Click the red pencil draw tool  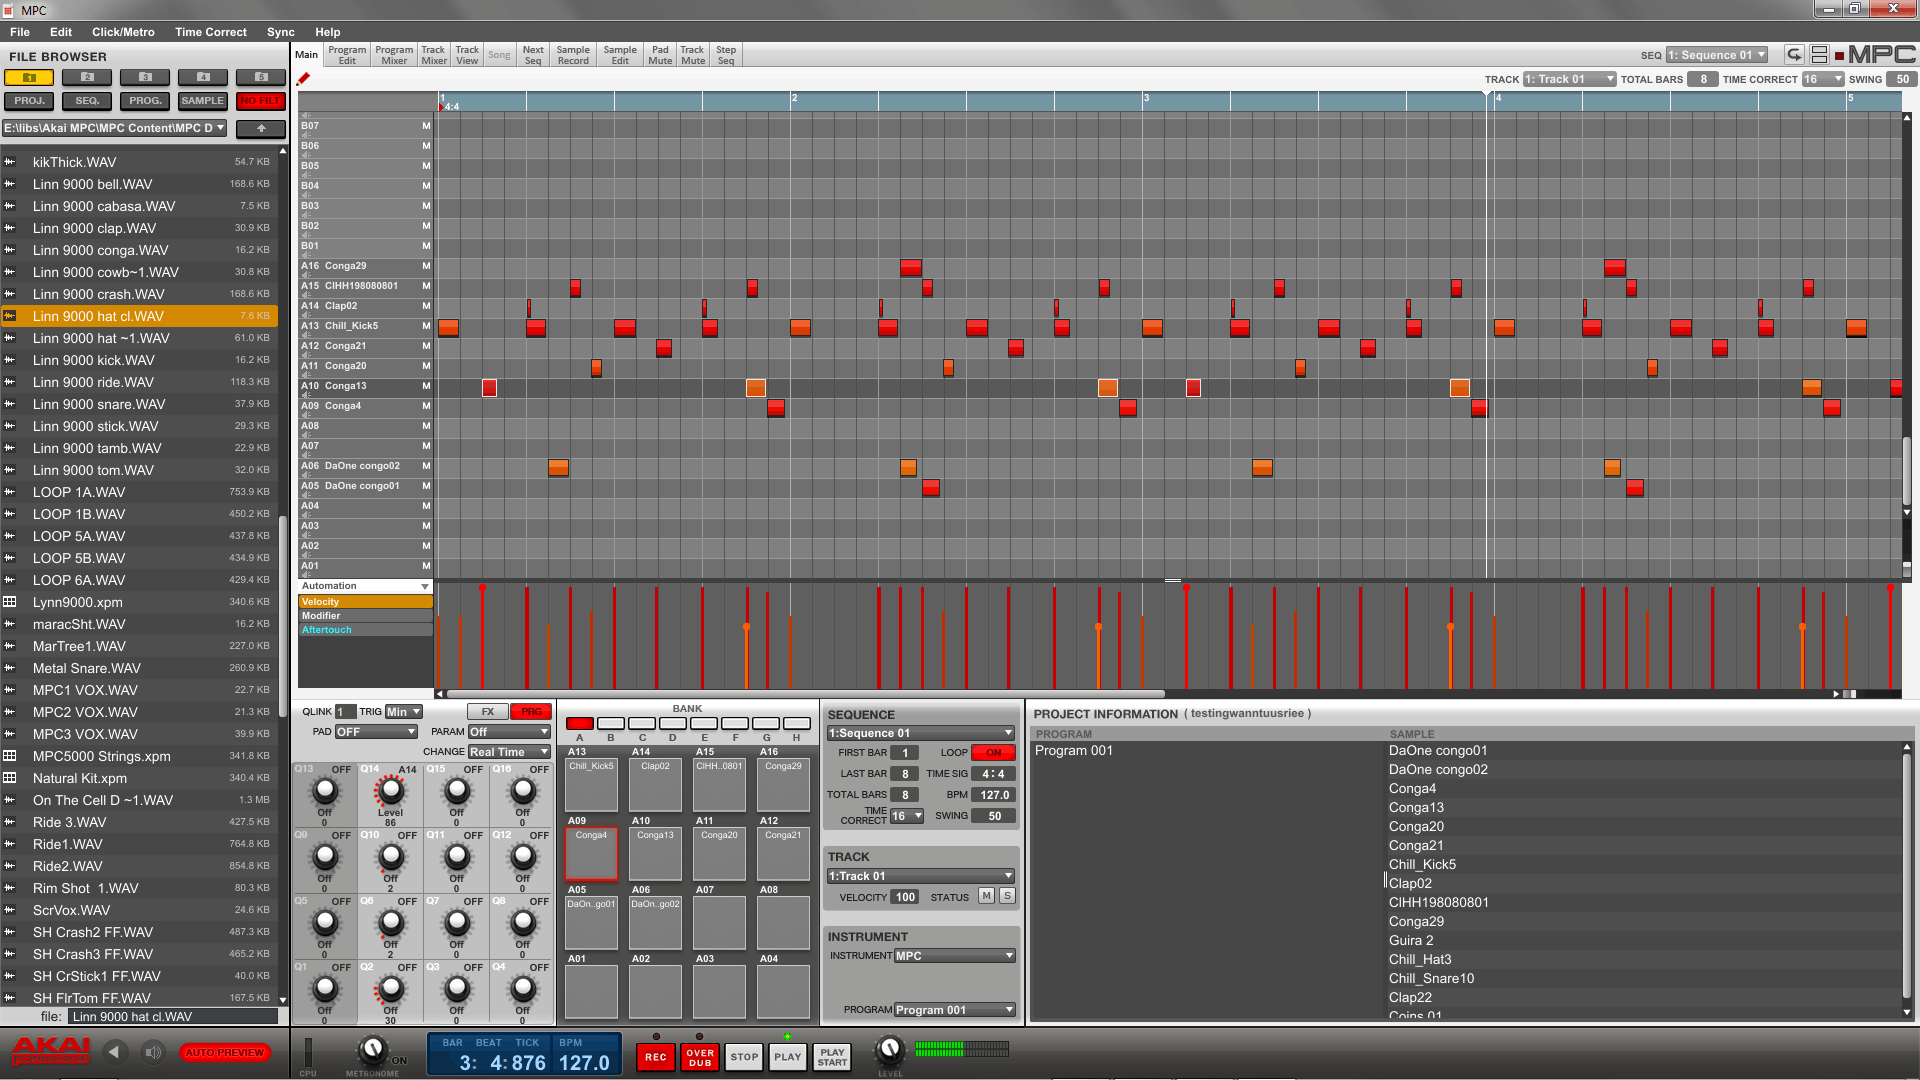303,79
